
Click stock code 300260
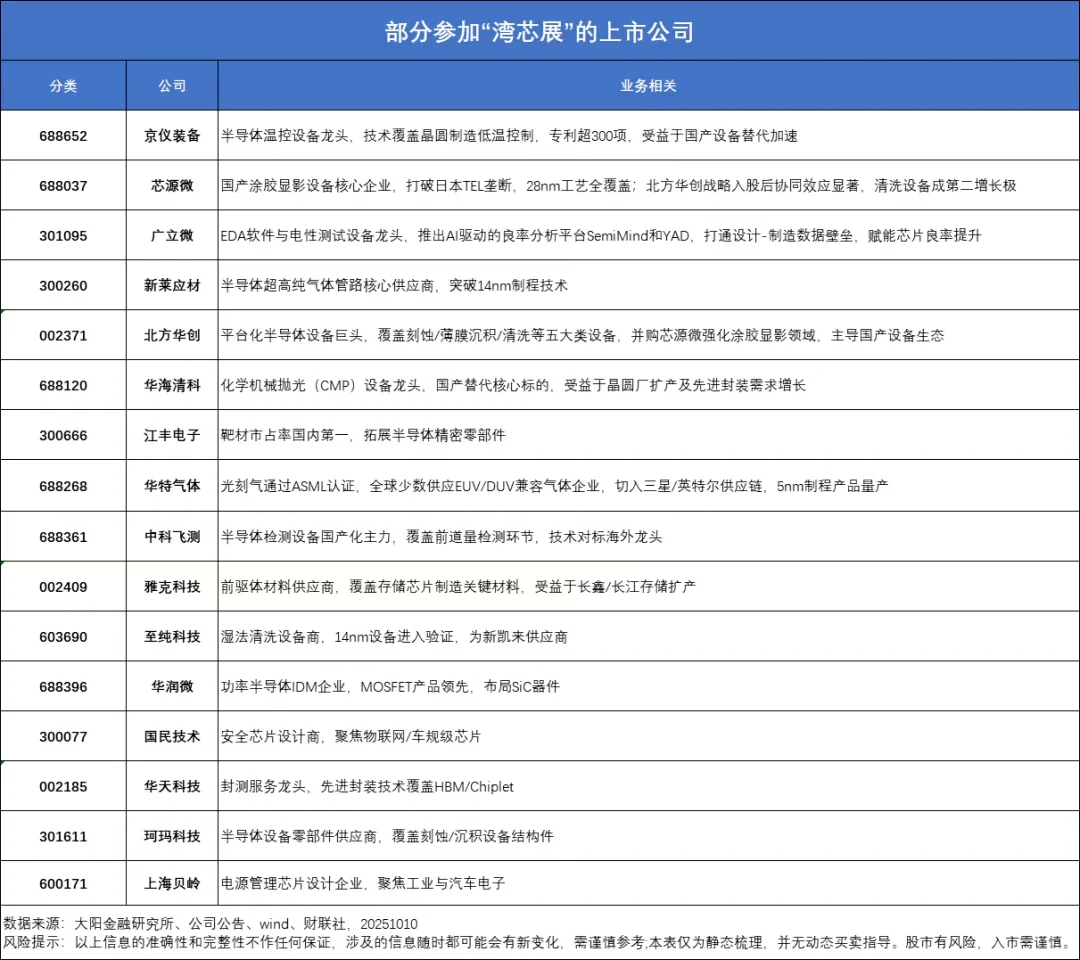click(63, 286)
